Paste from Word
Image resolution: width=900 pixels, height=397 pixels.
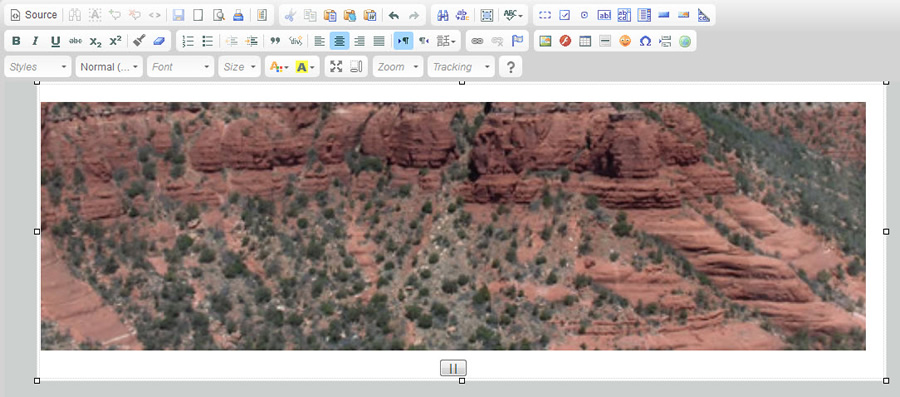(370, 15)
